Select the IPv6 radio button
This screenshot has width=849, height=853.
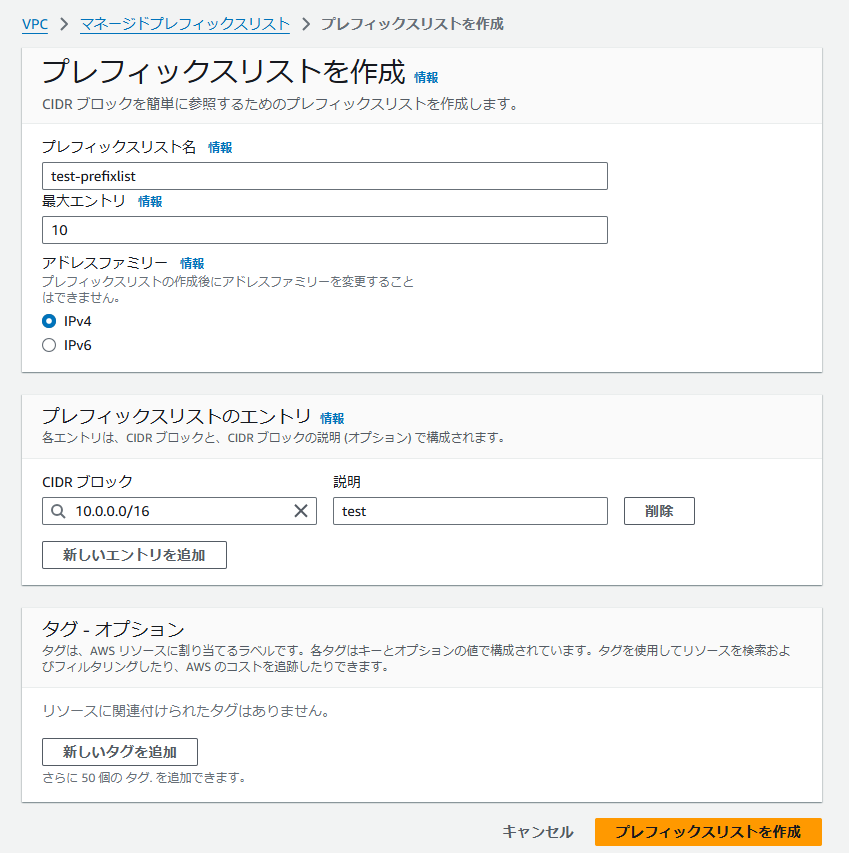(49, 345)
